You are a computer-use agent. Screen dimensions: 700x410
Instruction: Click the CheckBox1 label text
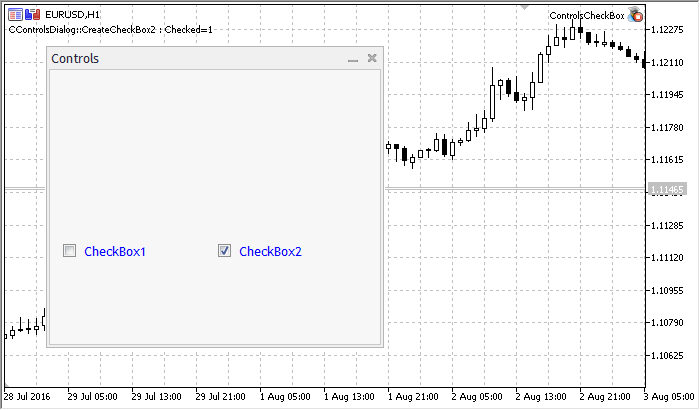115,251
